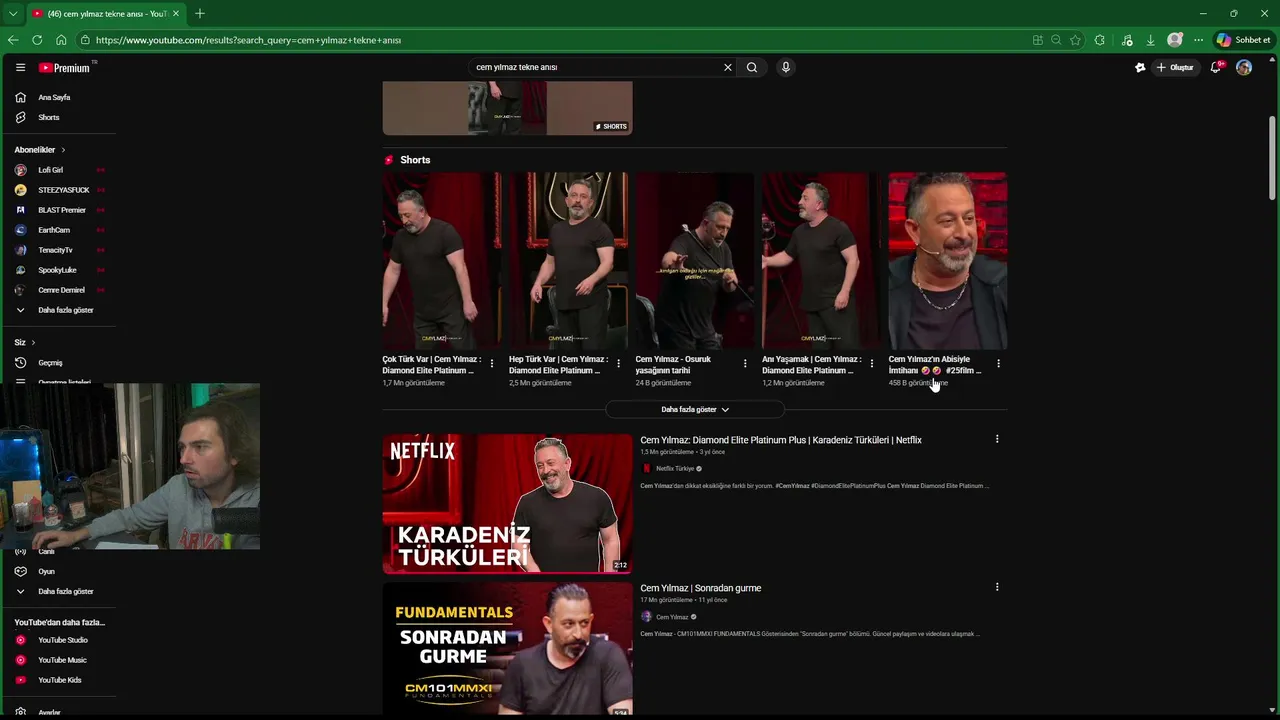Close the current YouTube browser tab
This screenshot has width=1280, height=720.
(x=176, y=13)
